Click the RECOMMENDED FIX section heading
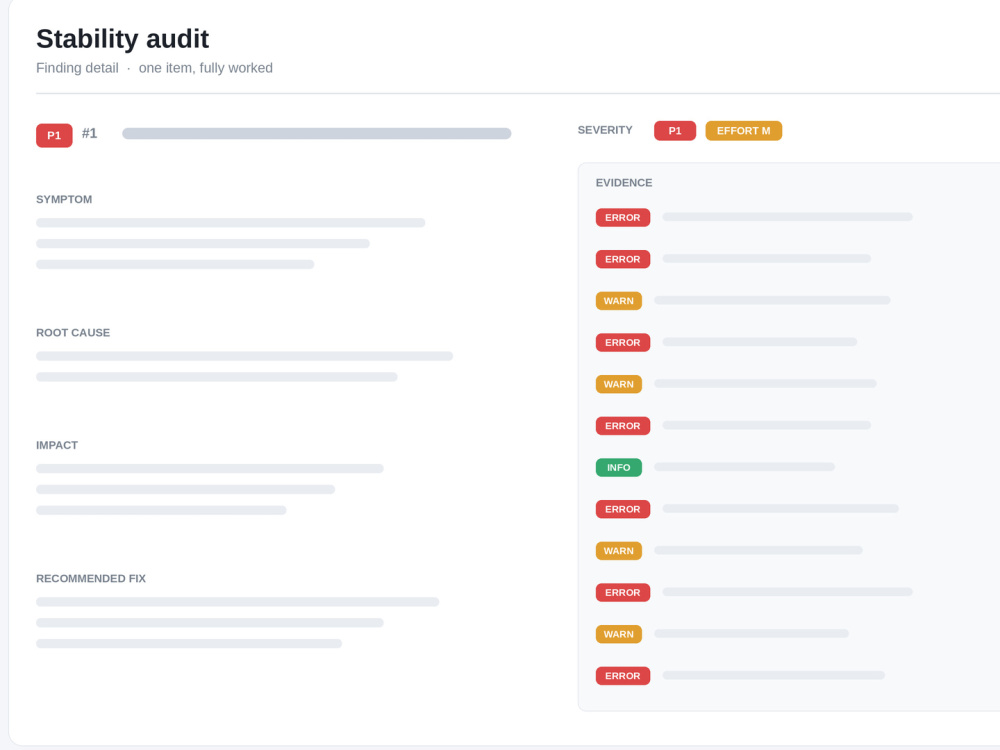 click(91, 578)
